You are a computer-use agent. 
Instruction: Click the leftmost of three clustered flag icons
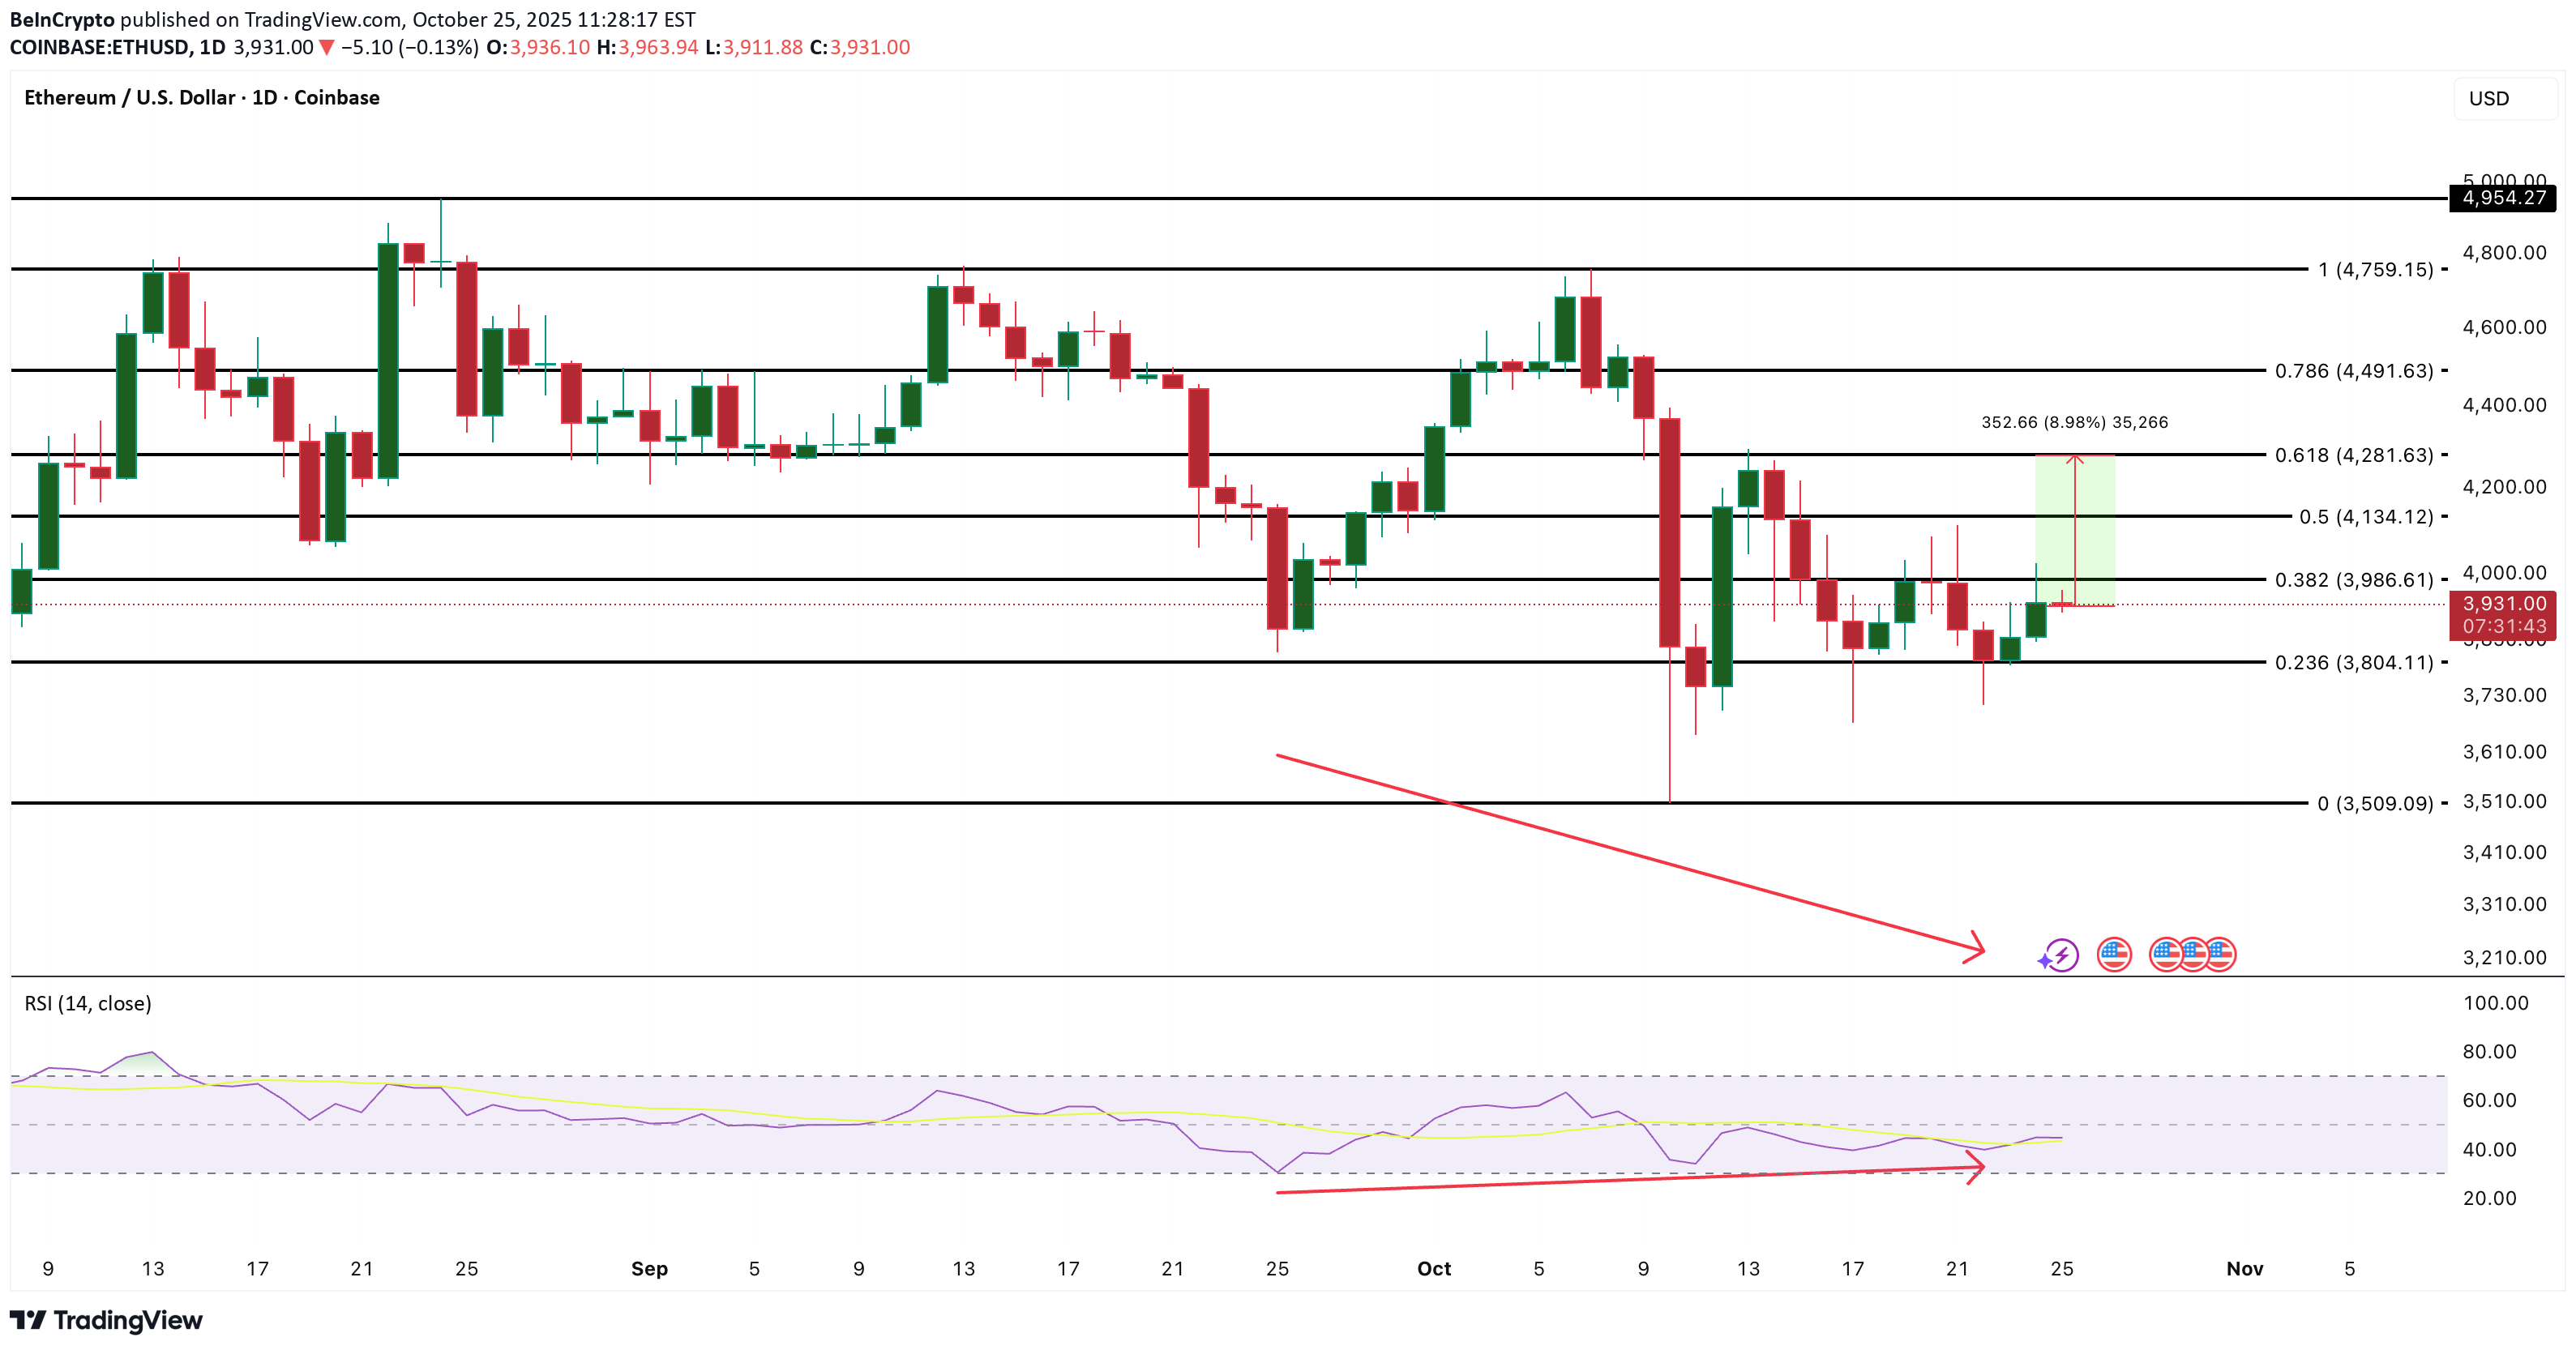[2164, 955]
